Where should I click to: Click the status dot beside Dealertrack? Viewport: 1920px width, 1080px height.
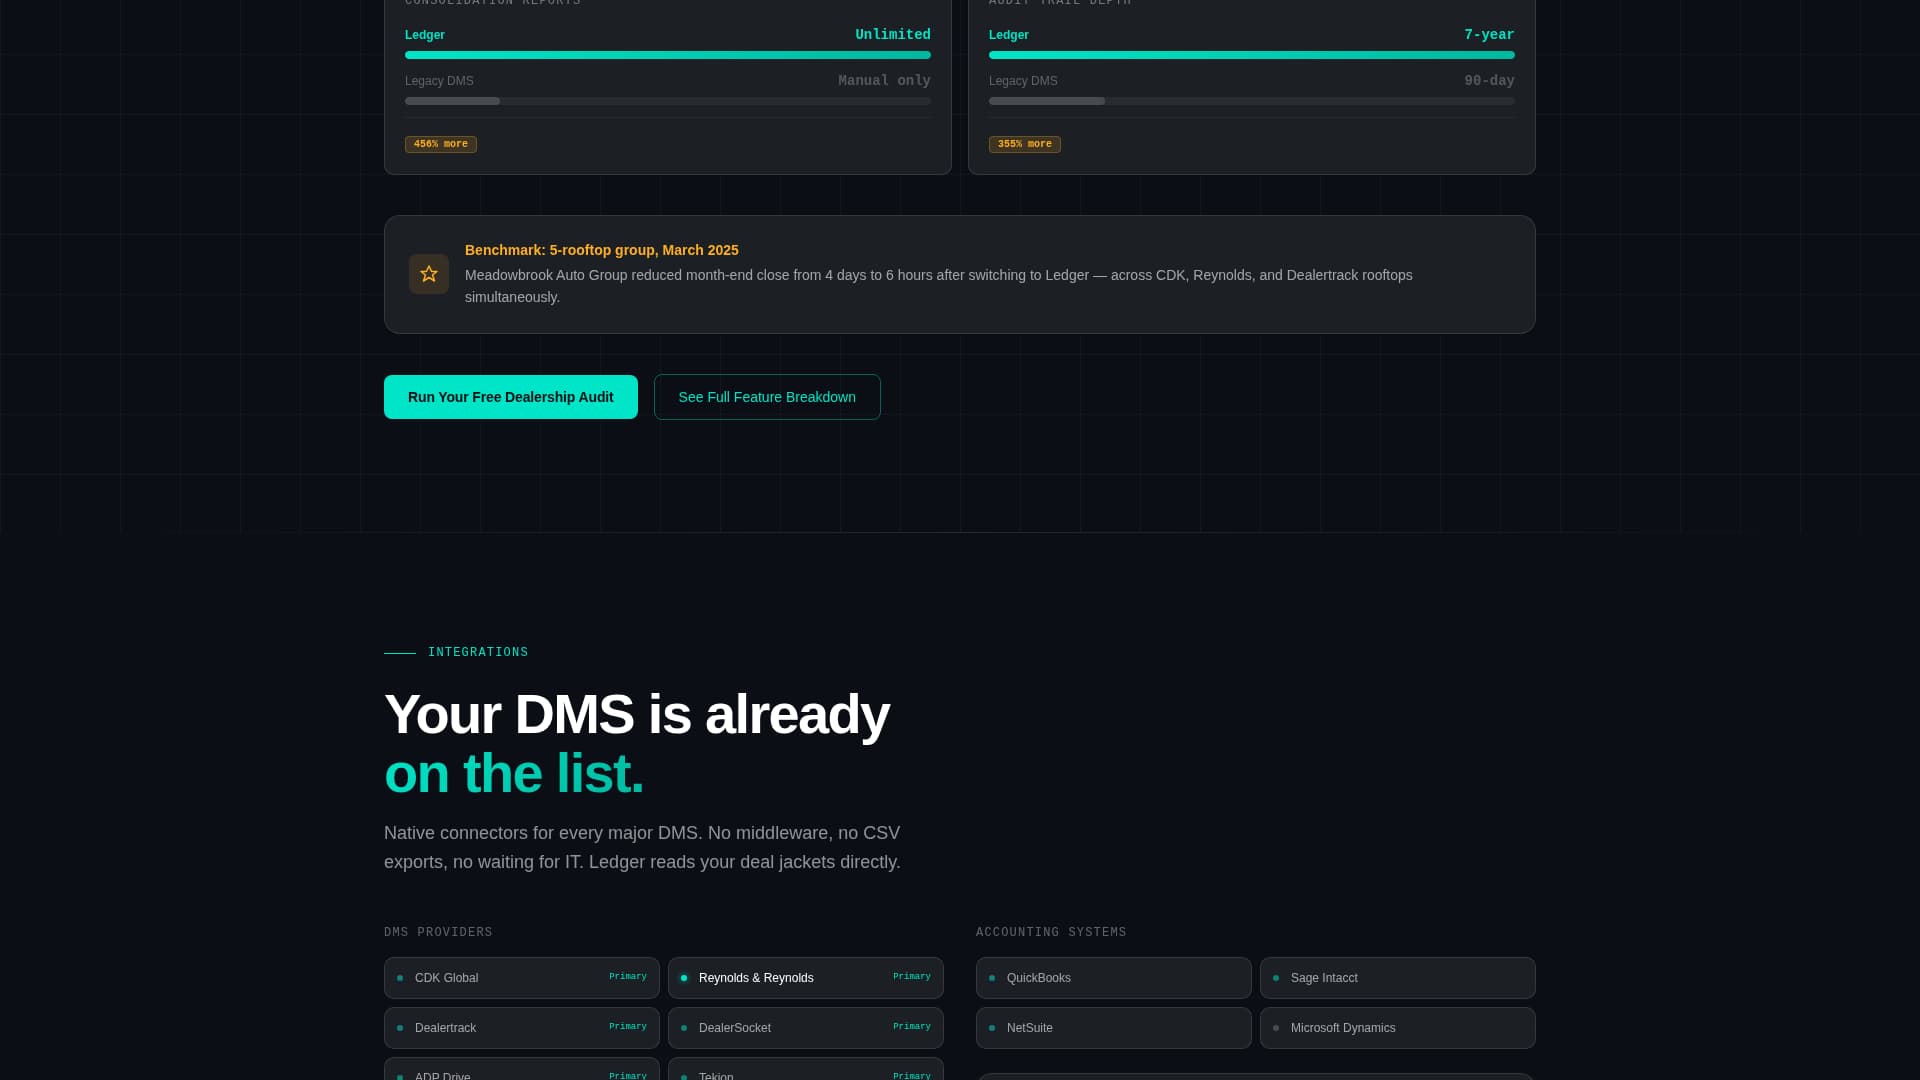(400, 1028)
